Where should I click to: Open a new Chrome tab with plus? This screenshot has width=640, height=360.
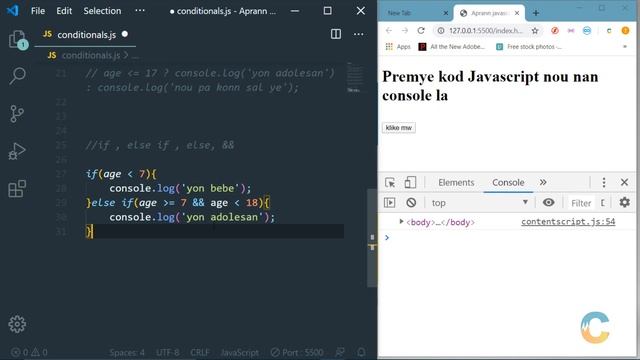click(x=536, y=13)
